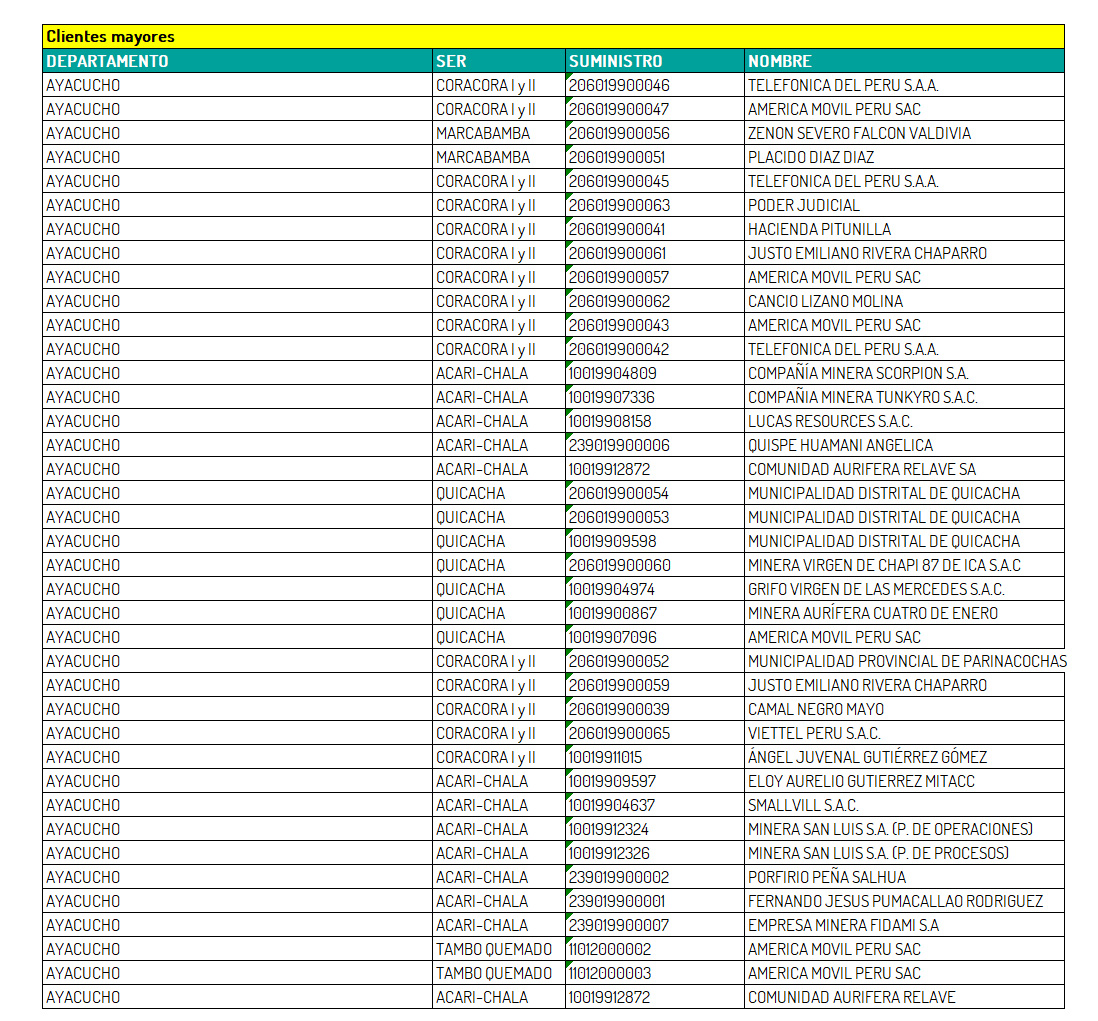Select supply number 206019900056

click(655, 133)
